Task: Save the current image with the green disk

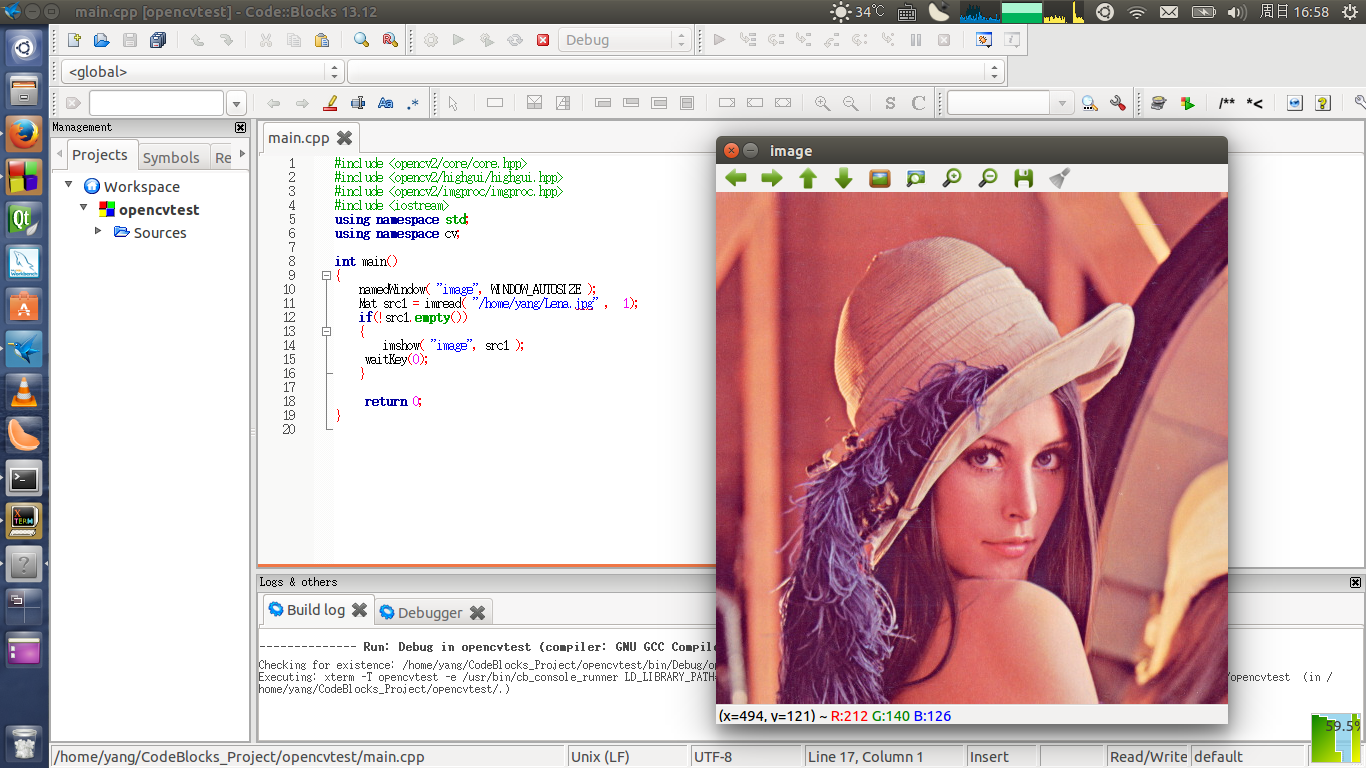Action: click(1023, 178)
